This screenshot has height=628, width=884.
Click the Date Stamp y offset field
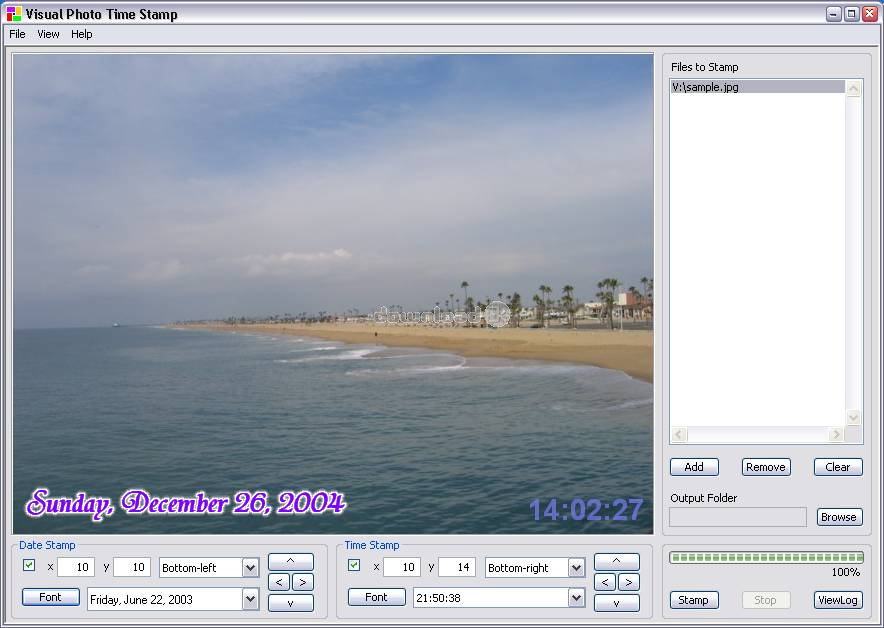point(132,567)
